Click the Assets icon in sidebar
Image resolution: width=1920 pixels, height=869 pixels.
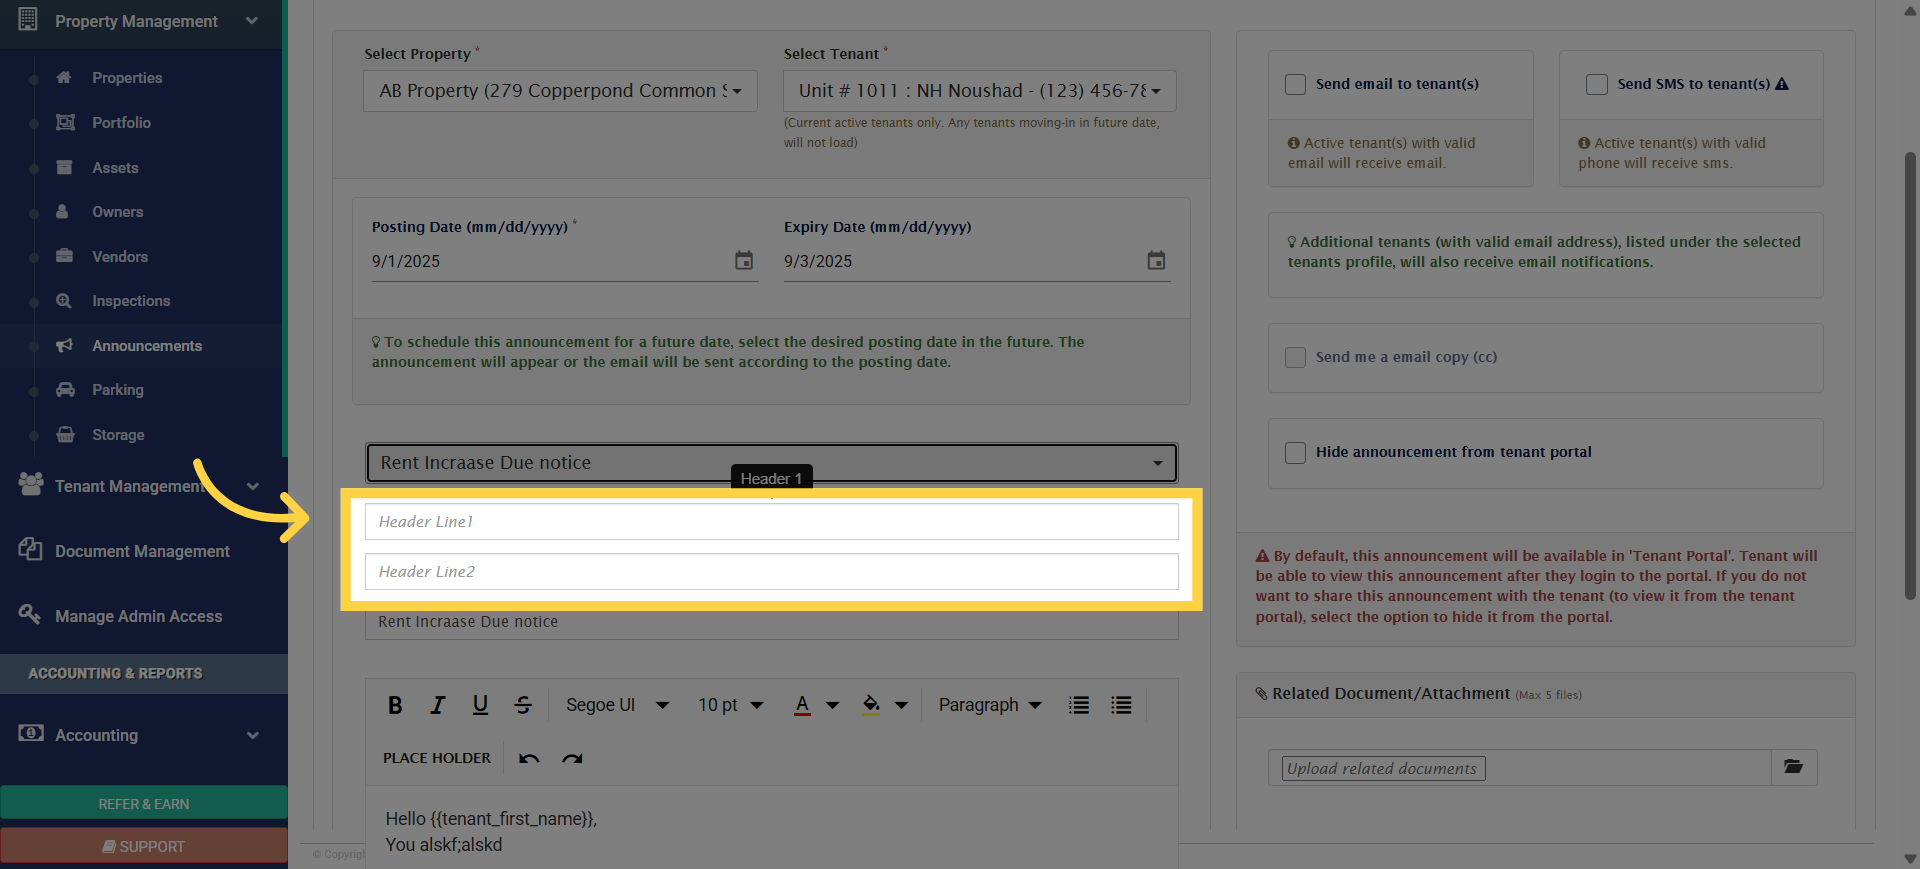[x=64, y=167]
